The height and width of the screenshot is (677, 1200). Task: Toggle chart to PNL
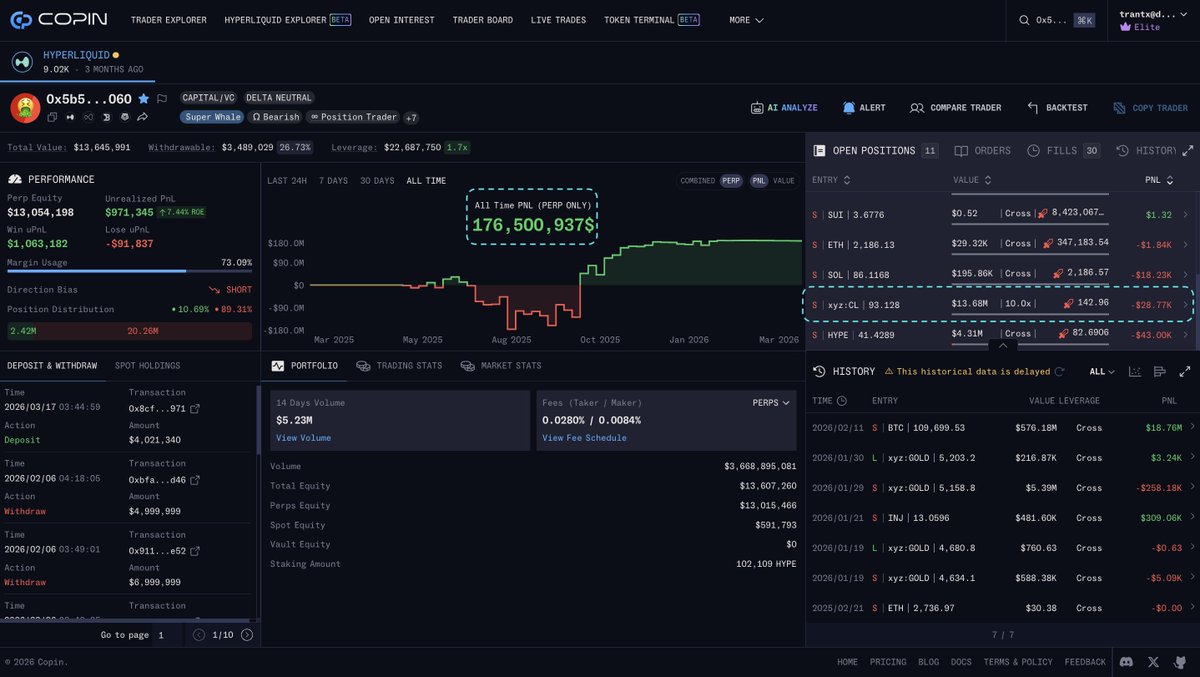click(x=759, y=181)
